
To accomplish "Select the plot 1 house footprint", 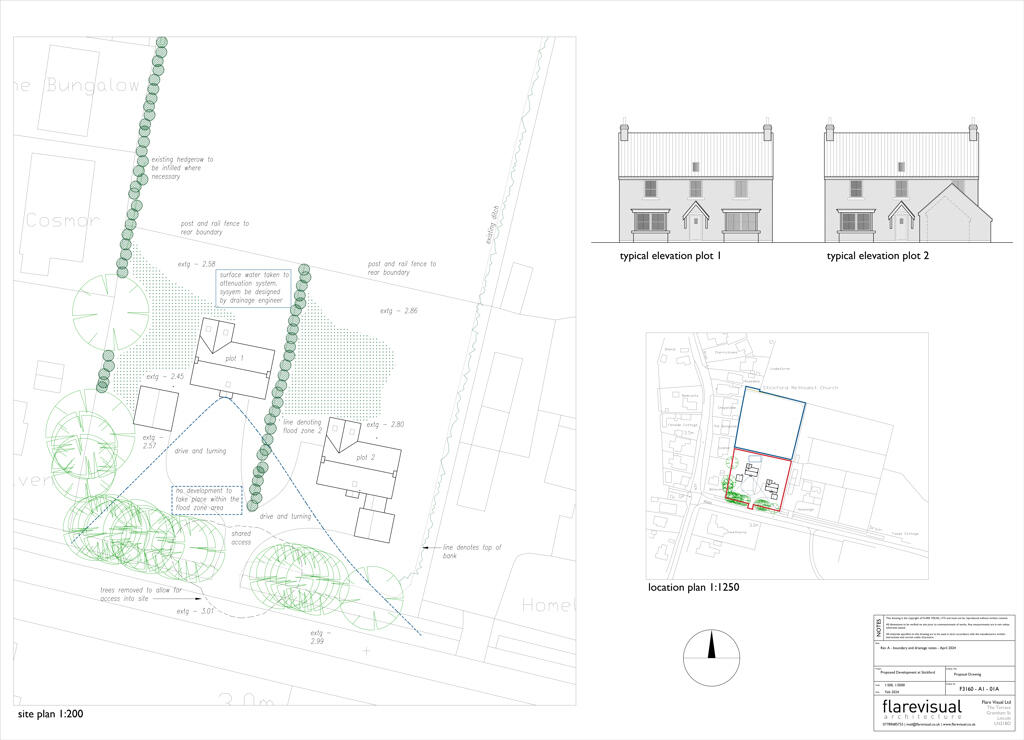I will (x=233, y=359).
